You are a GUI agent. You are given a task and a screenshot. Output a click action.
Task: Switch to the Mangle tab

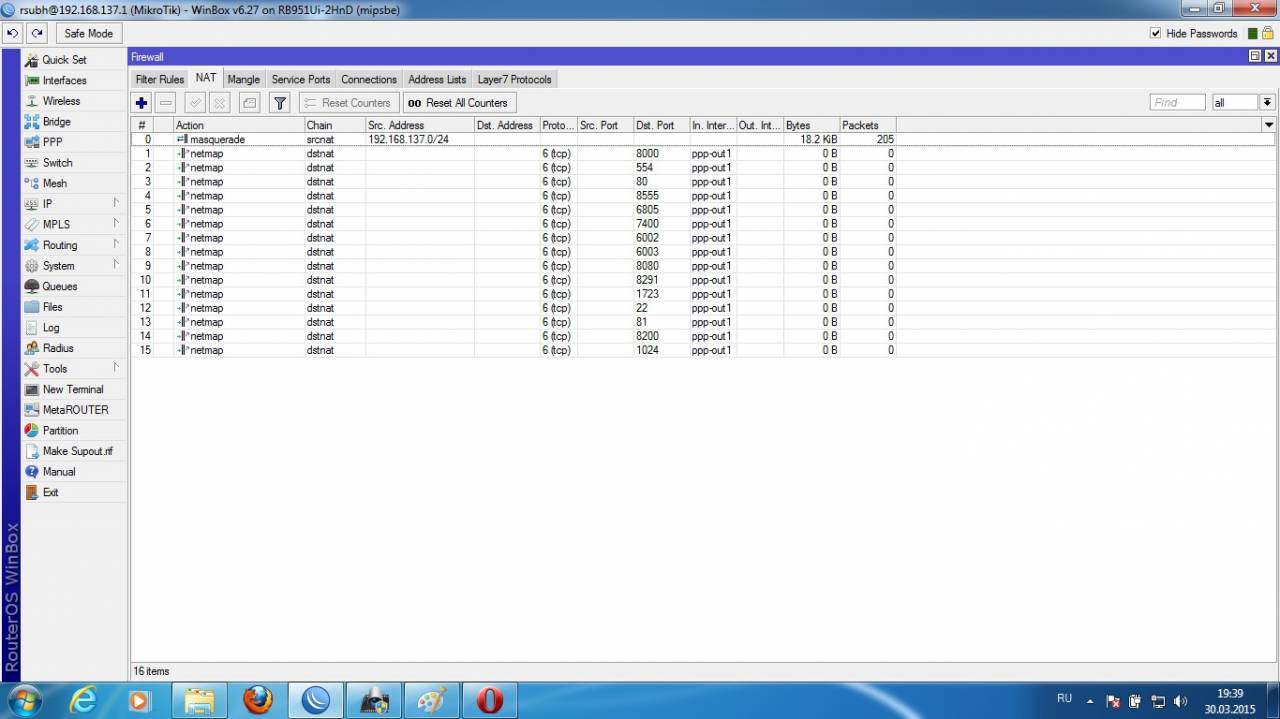tap(244, 79)
